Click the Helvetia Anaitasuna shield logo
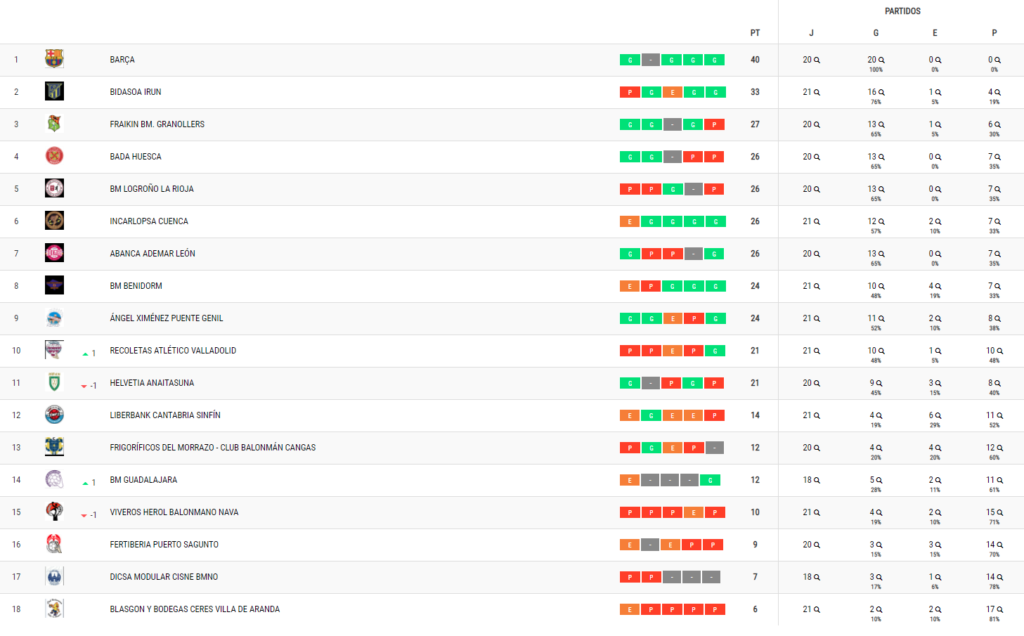 pyautogui.click(x=54, y=382)
